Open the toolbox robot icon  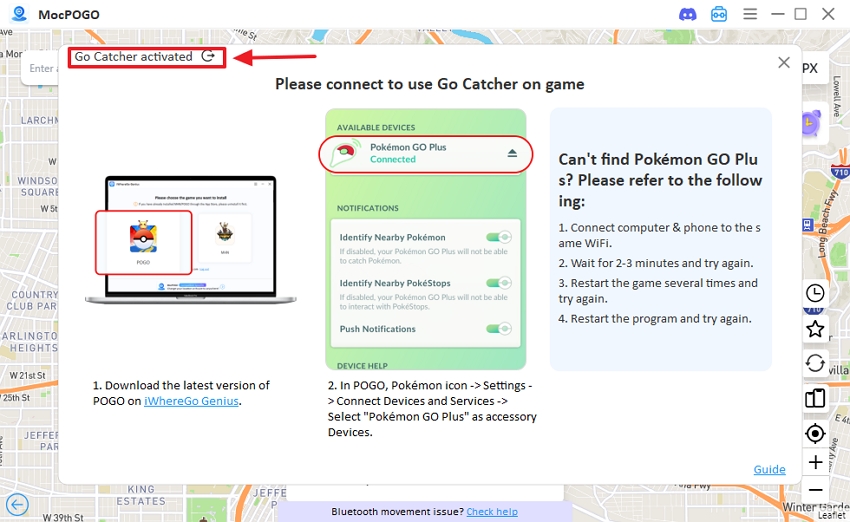coord(719,14)
